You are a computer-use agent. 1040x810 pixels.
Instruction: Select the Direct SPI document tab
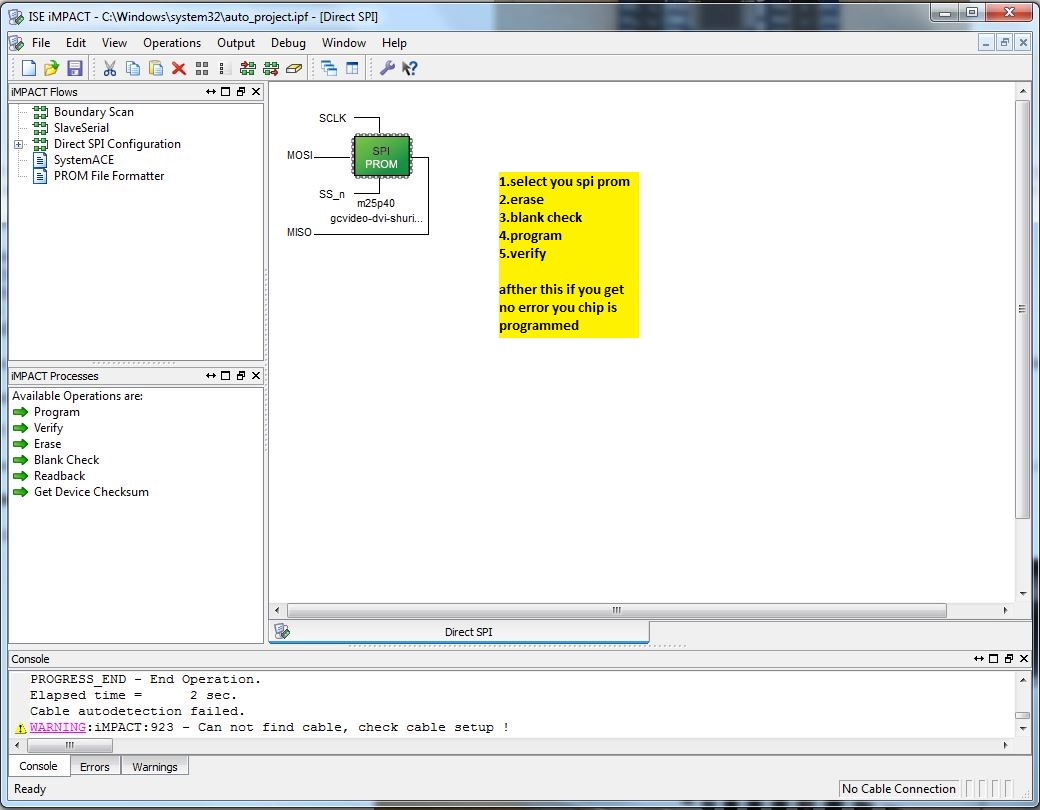459,632
